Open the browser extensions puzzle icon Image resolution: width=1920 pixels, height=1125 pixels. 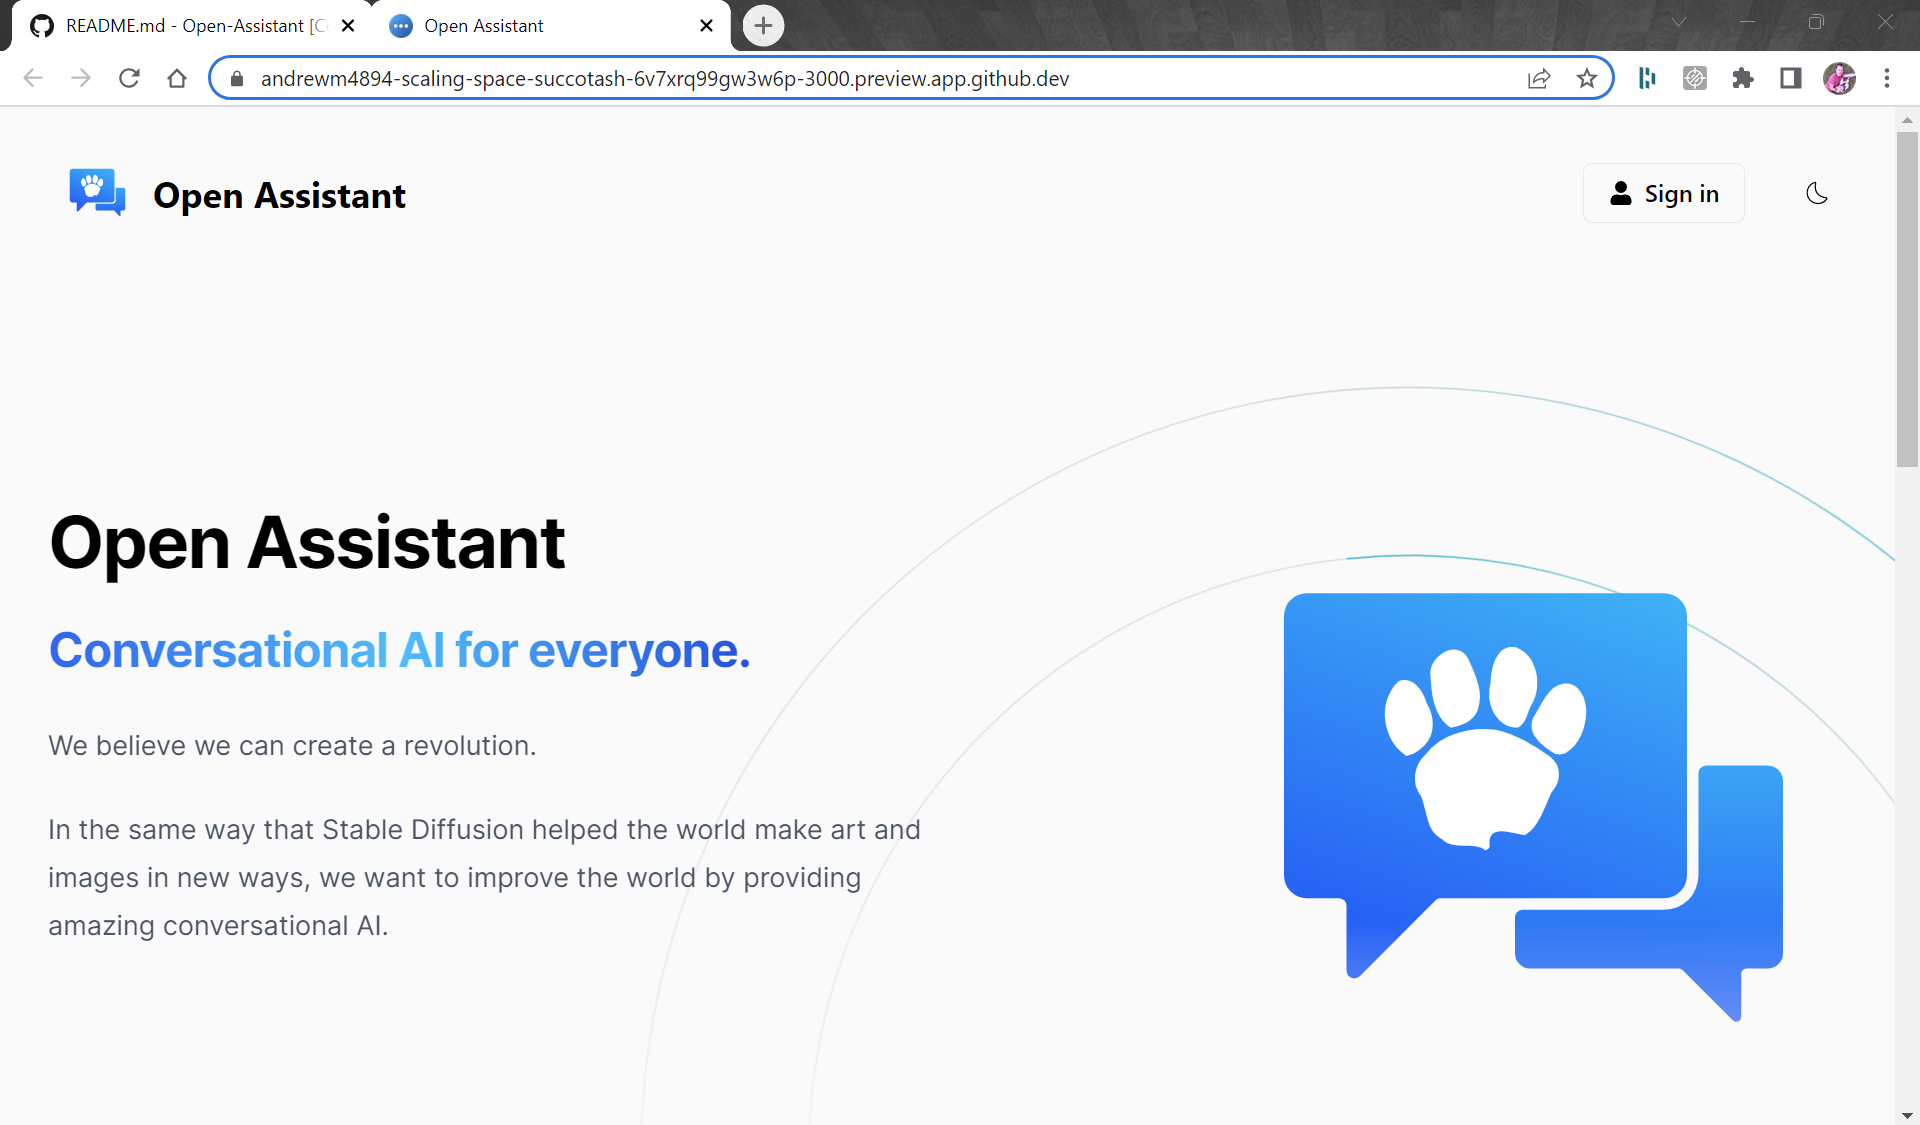(x=1743, y=78)
